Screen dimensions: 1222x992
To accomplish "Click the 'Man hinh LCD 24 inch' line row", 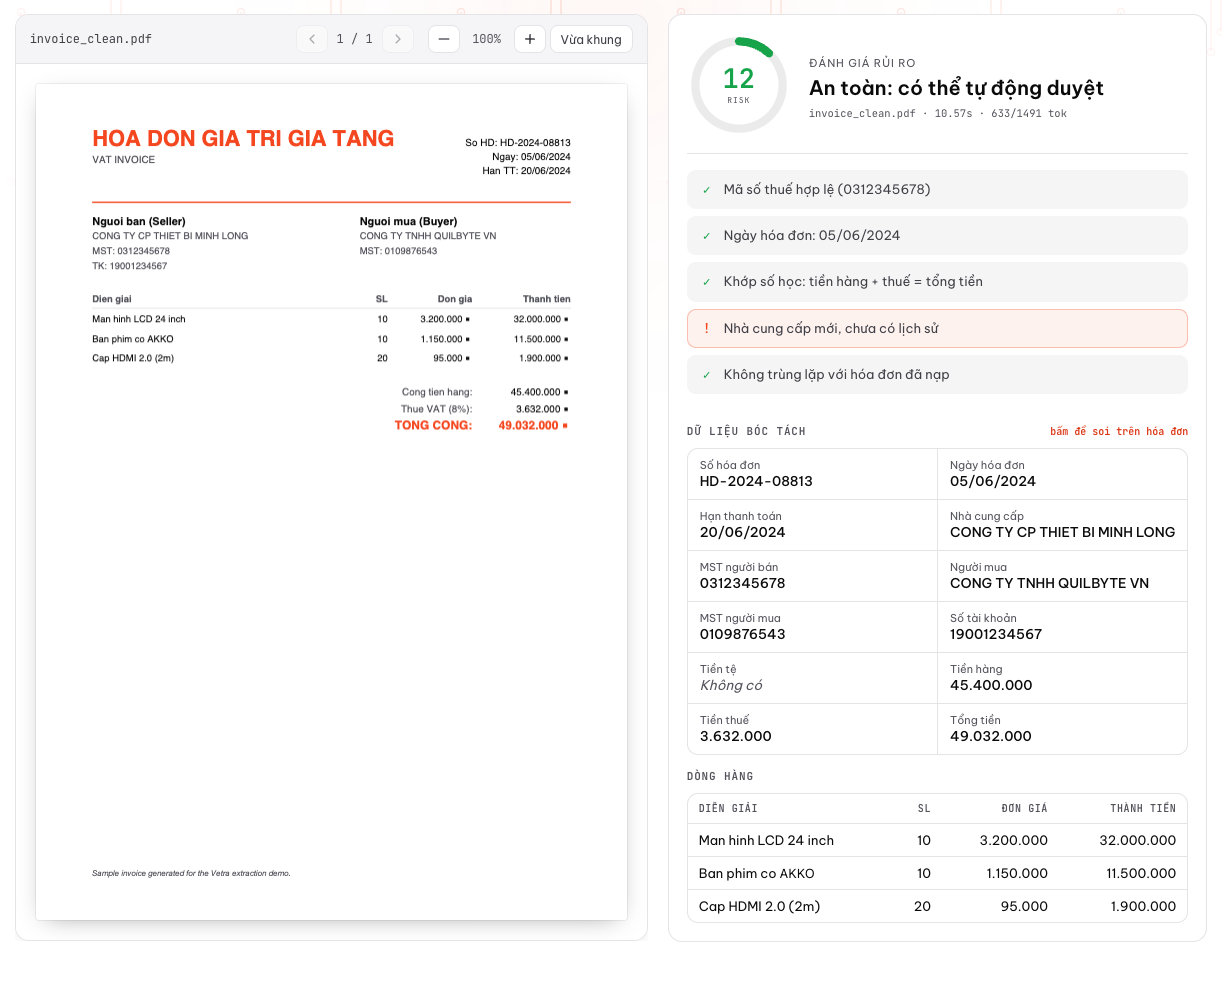I will [x=937, y=840].
